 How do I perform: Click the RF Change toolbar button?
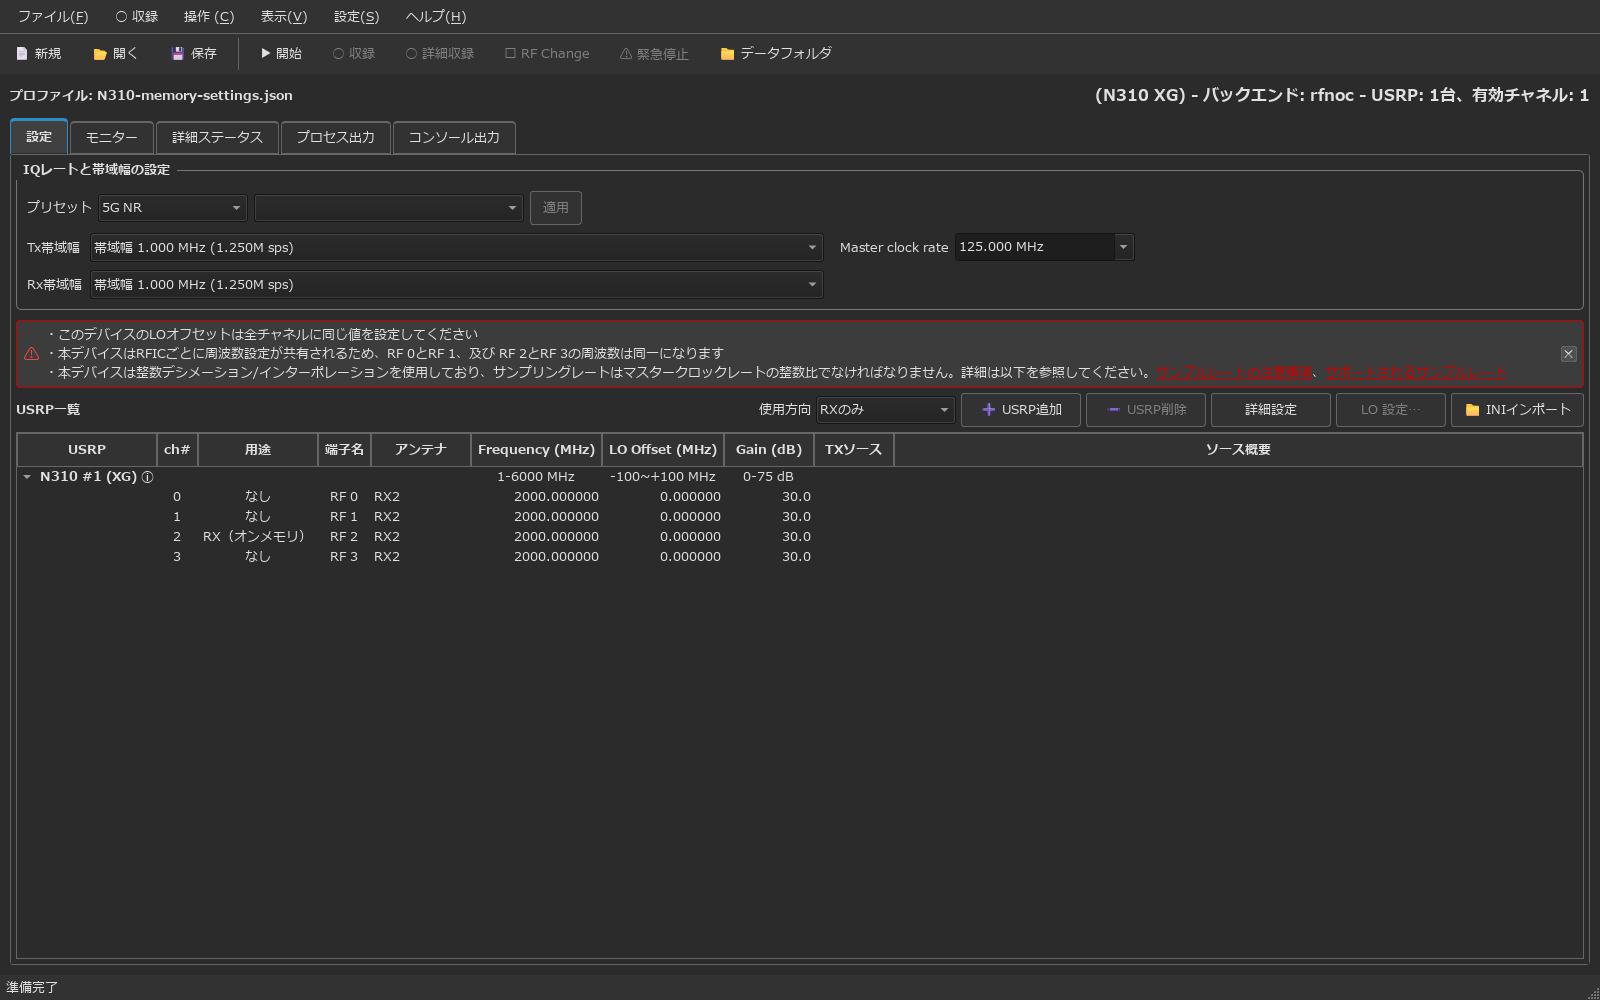coord(547,54)
